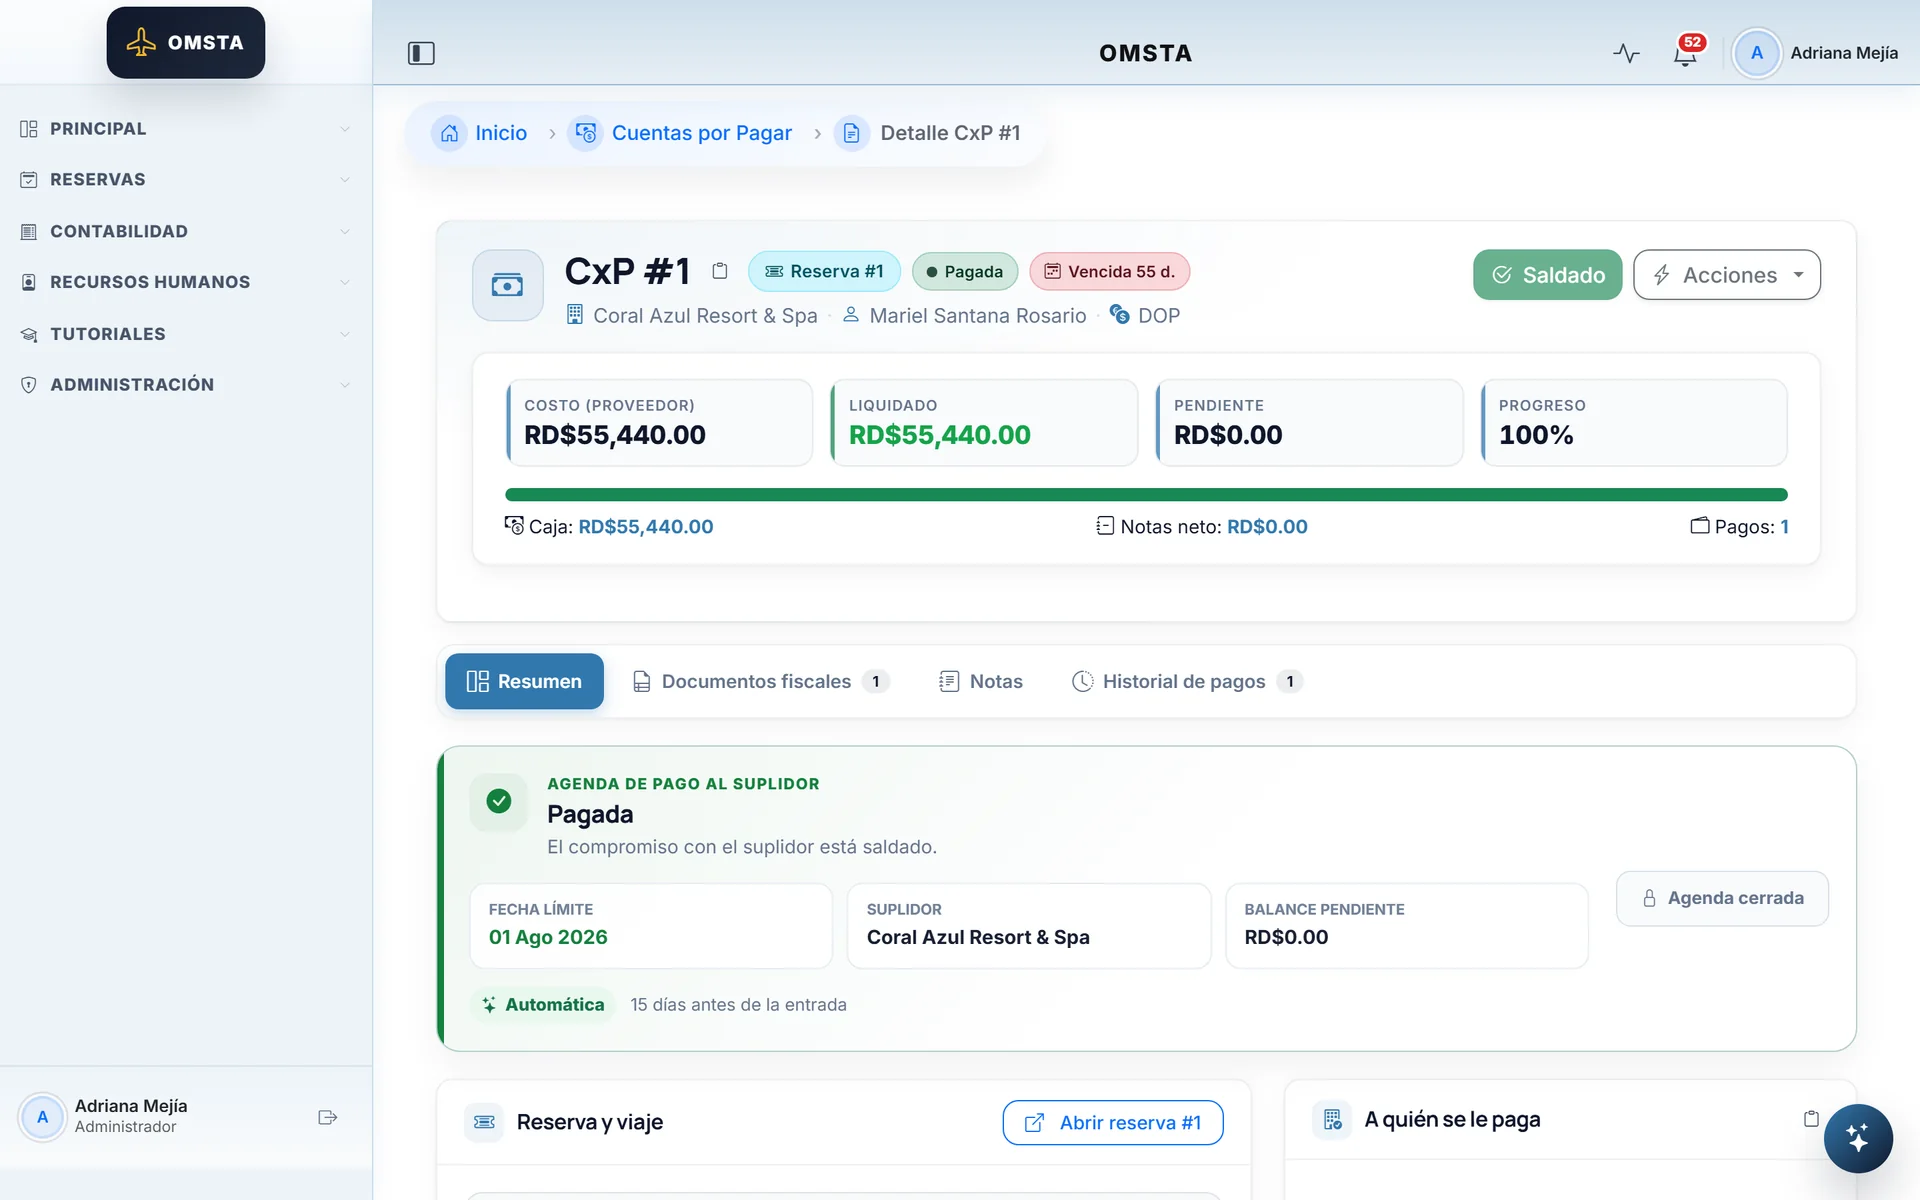The height and width of the screenshot is (1200, 1920).
Task: Copy CxP #1 with the clipboard icon
Action: (x=720, y=271)
